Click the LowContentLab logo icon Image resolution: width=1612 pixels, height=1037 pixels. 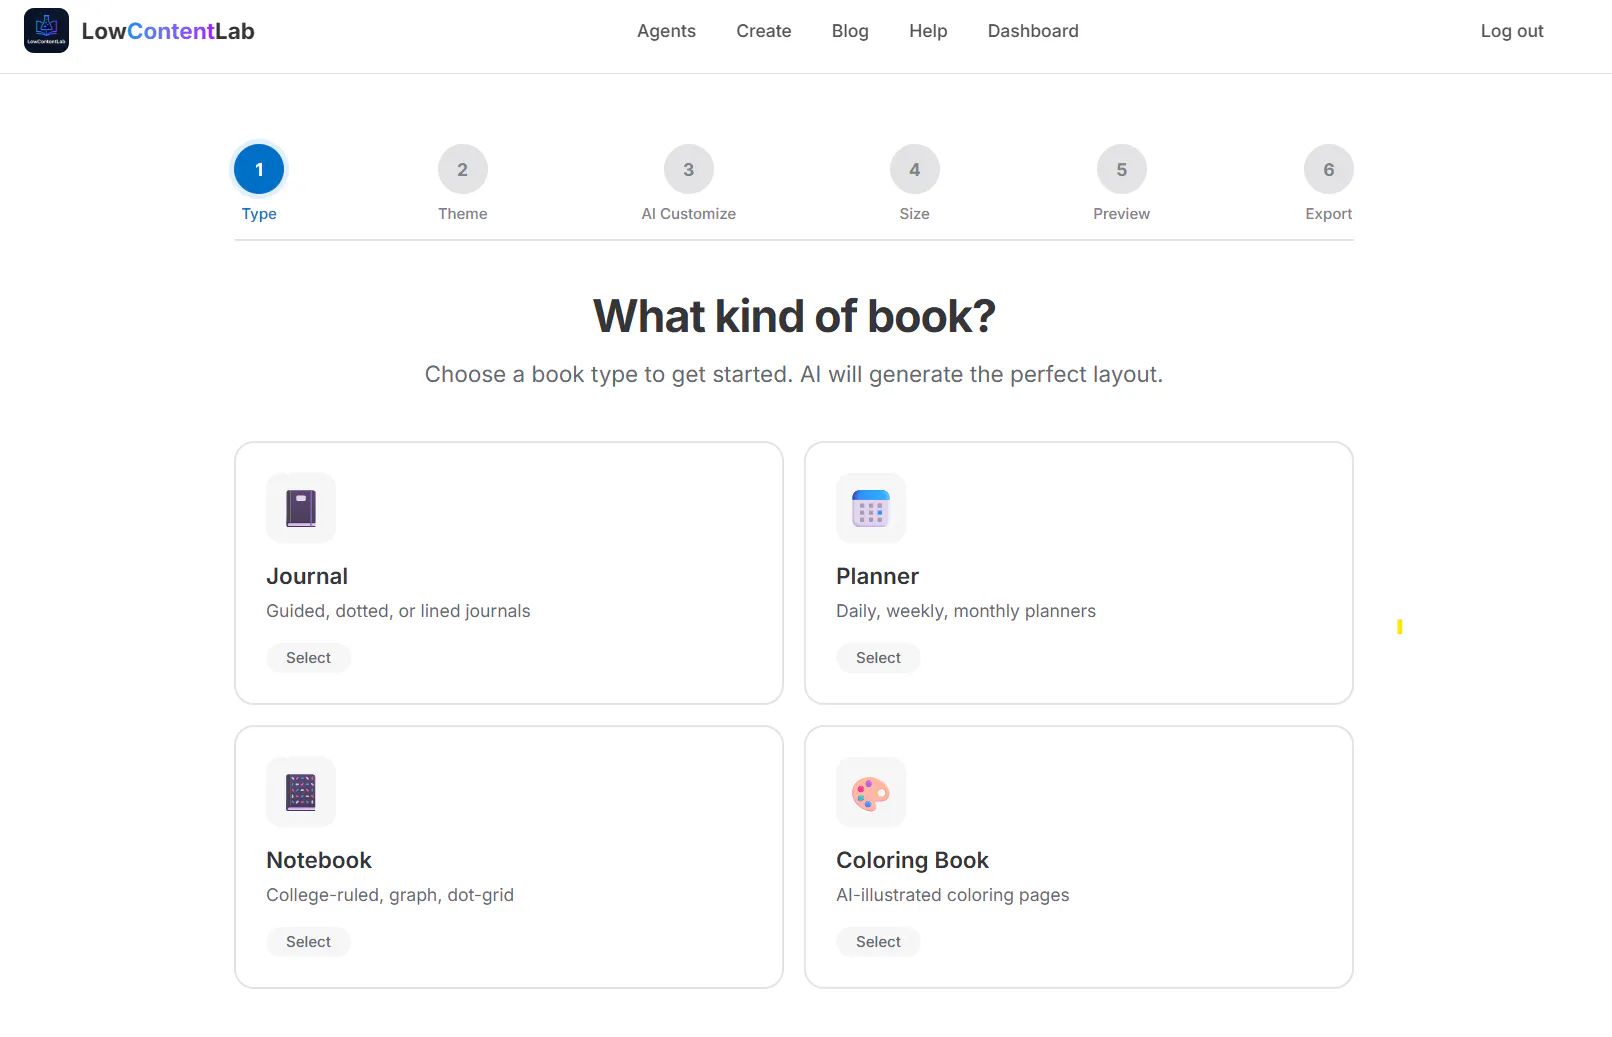tap(46, 31)
